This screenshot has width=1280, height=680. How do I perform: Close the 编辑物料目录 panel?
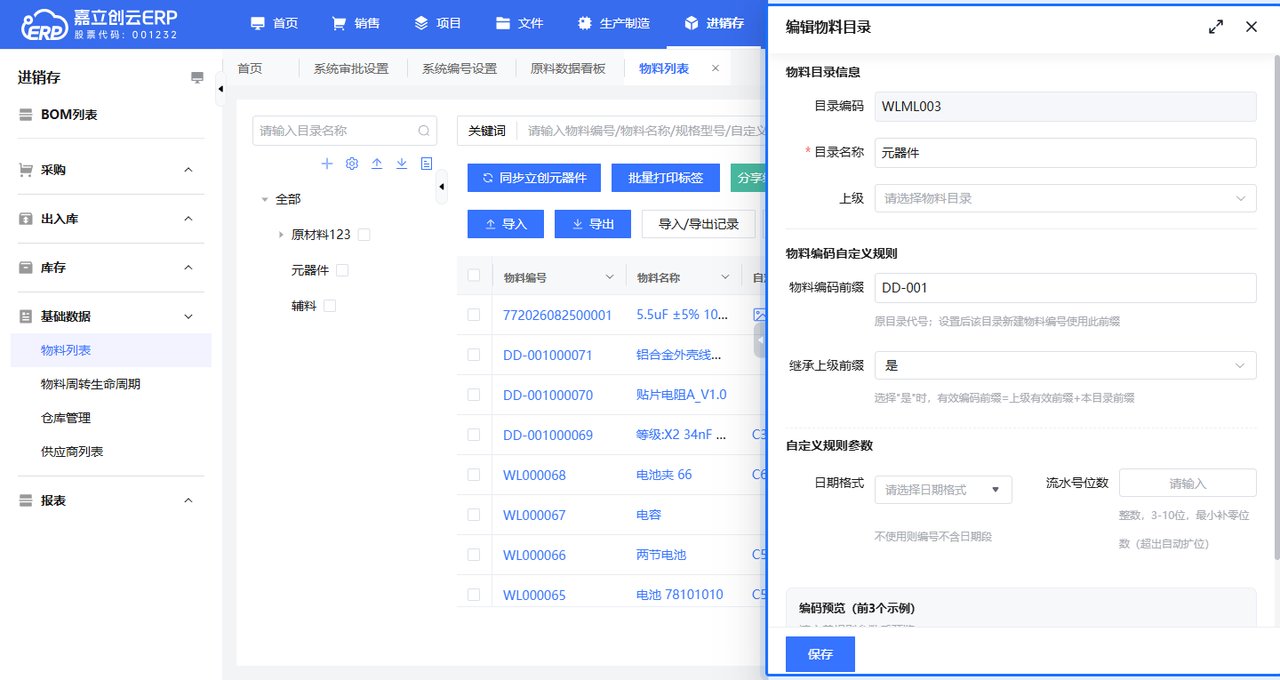1251,27
